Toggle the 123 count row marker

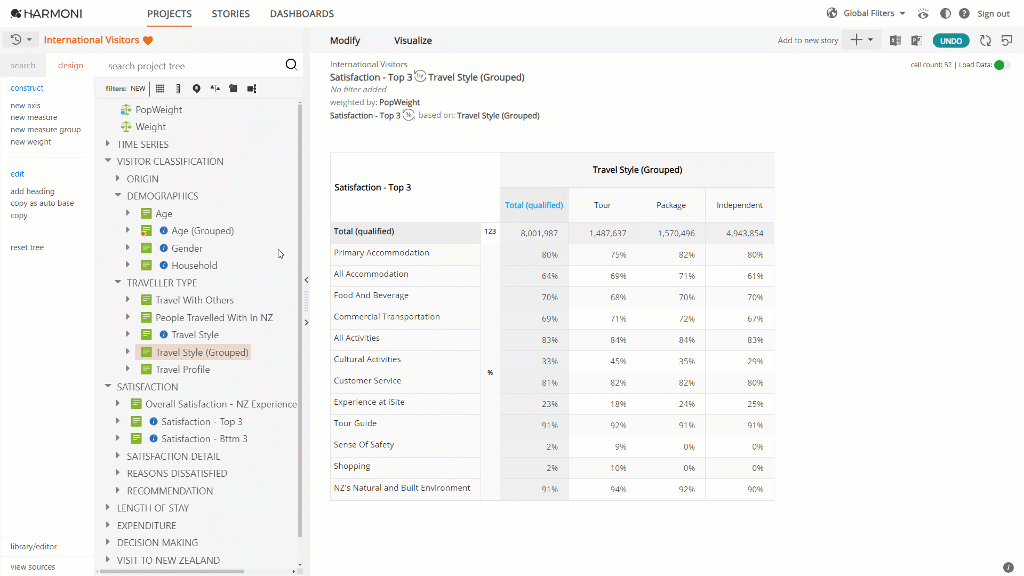point(490,232)
